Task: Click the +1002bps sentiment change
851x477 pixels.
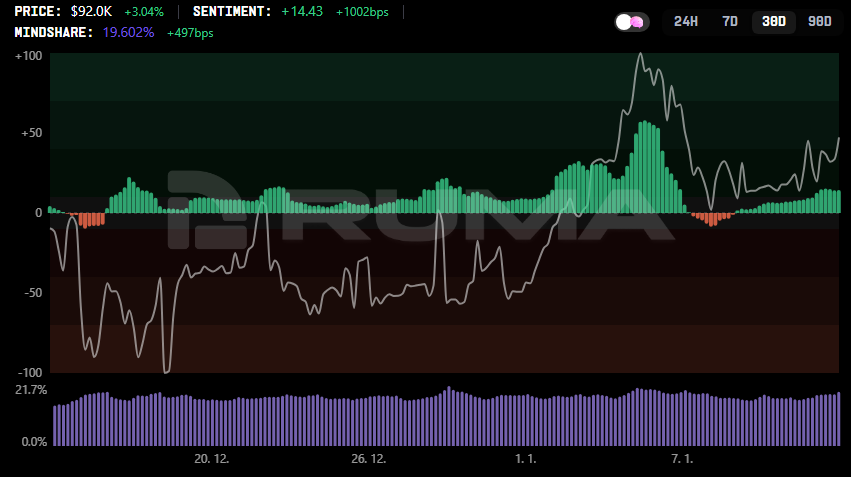Action: pyautogui.click(x=362, y=12)
